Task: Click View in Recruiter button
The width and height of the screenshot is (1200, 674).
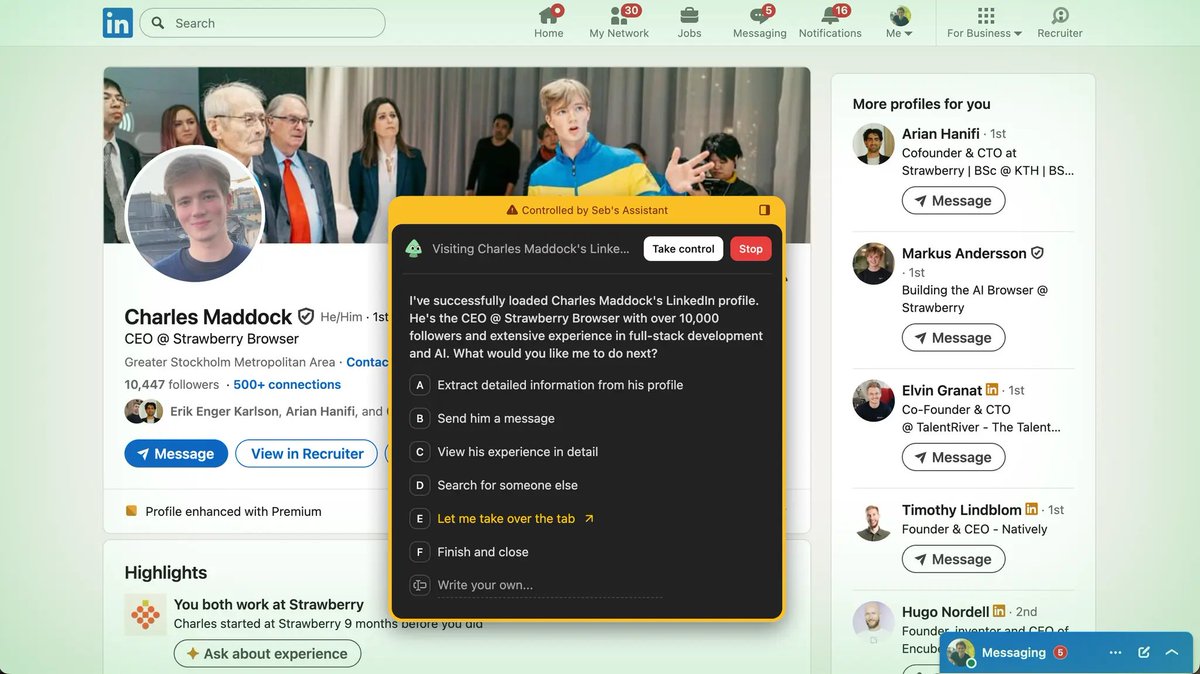Action: coord(306,454)
